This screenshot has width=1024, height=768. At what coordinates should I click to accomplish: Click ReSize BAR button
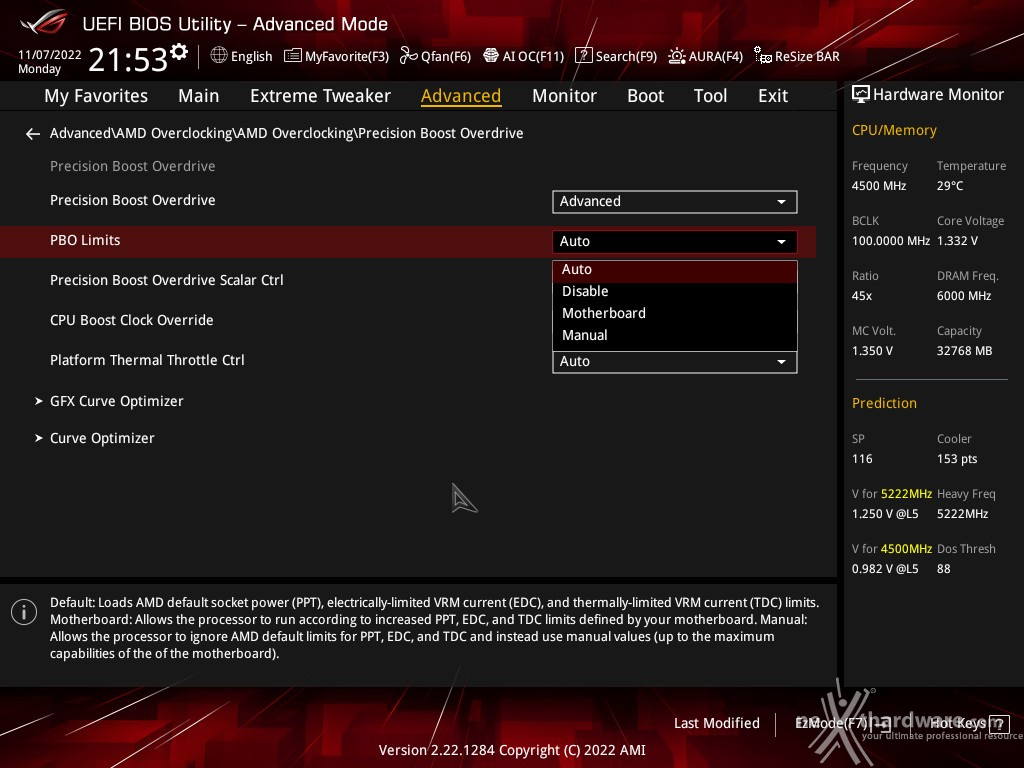[797, 56]
